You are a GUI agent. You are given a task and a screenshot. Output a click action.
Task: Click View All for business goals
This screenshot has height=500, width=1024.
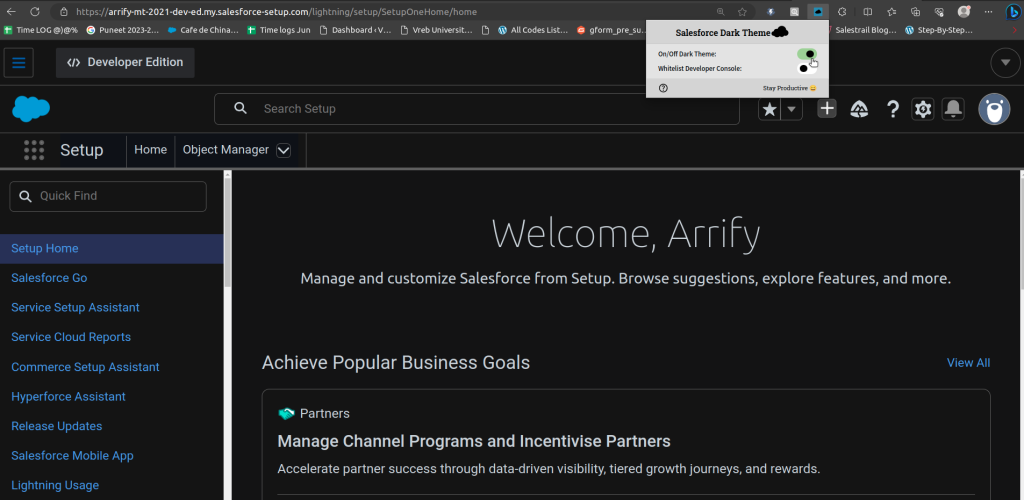click(968, 363)
